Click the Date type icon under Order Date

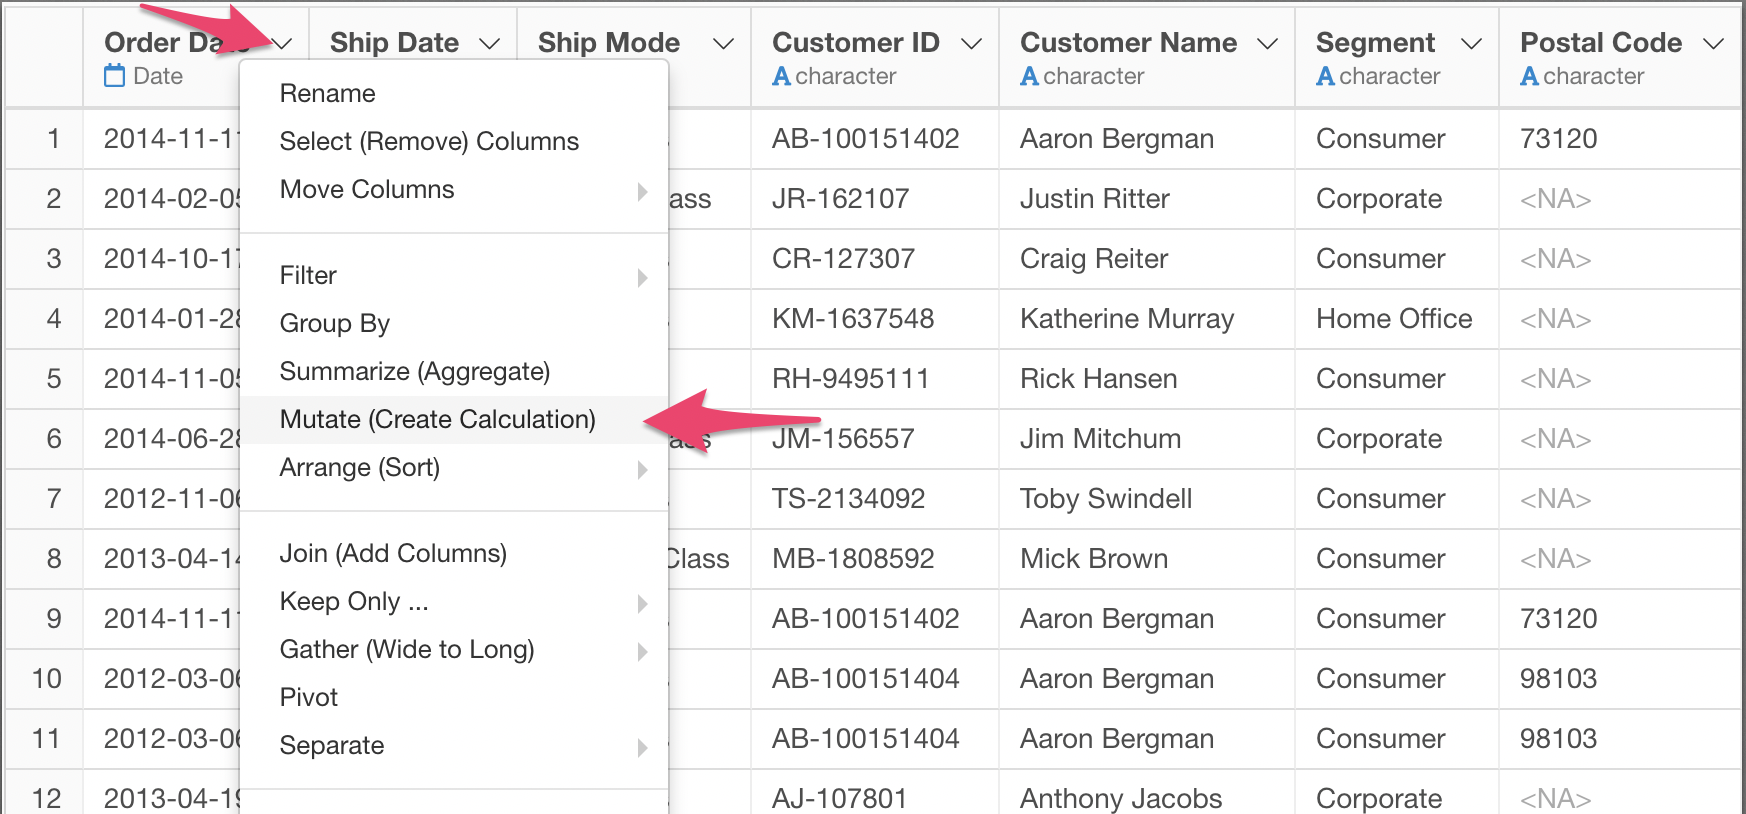(115, 76)
